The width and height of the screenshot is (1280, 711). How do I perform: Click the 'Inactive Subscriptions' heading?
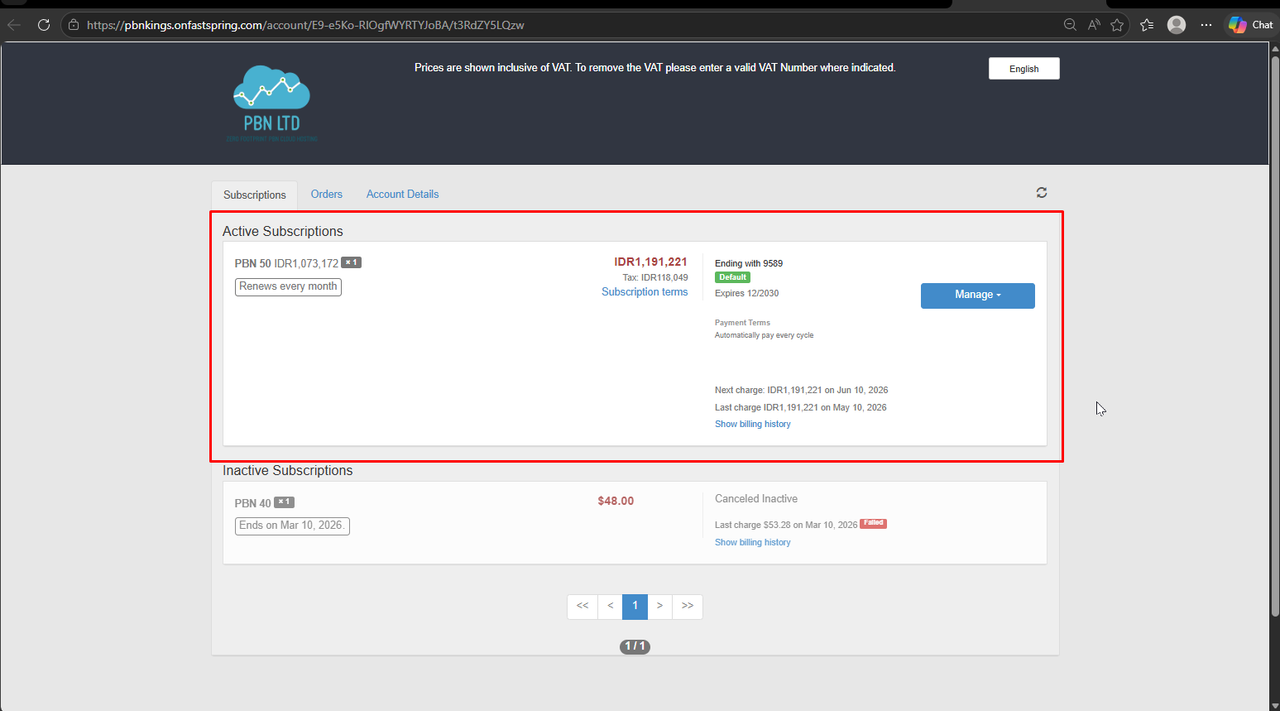tap(288, 470)
